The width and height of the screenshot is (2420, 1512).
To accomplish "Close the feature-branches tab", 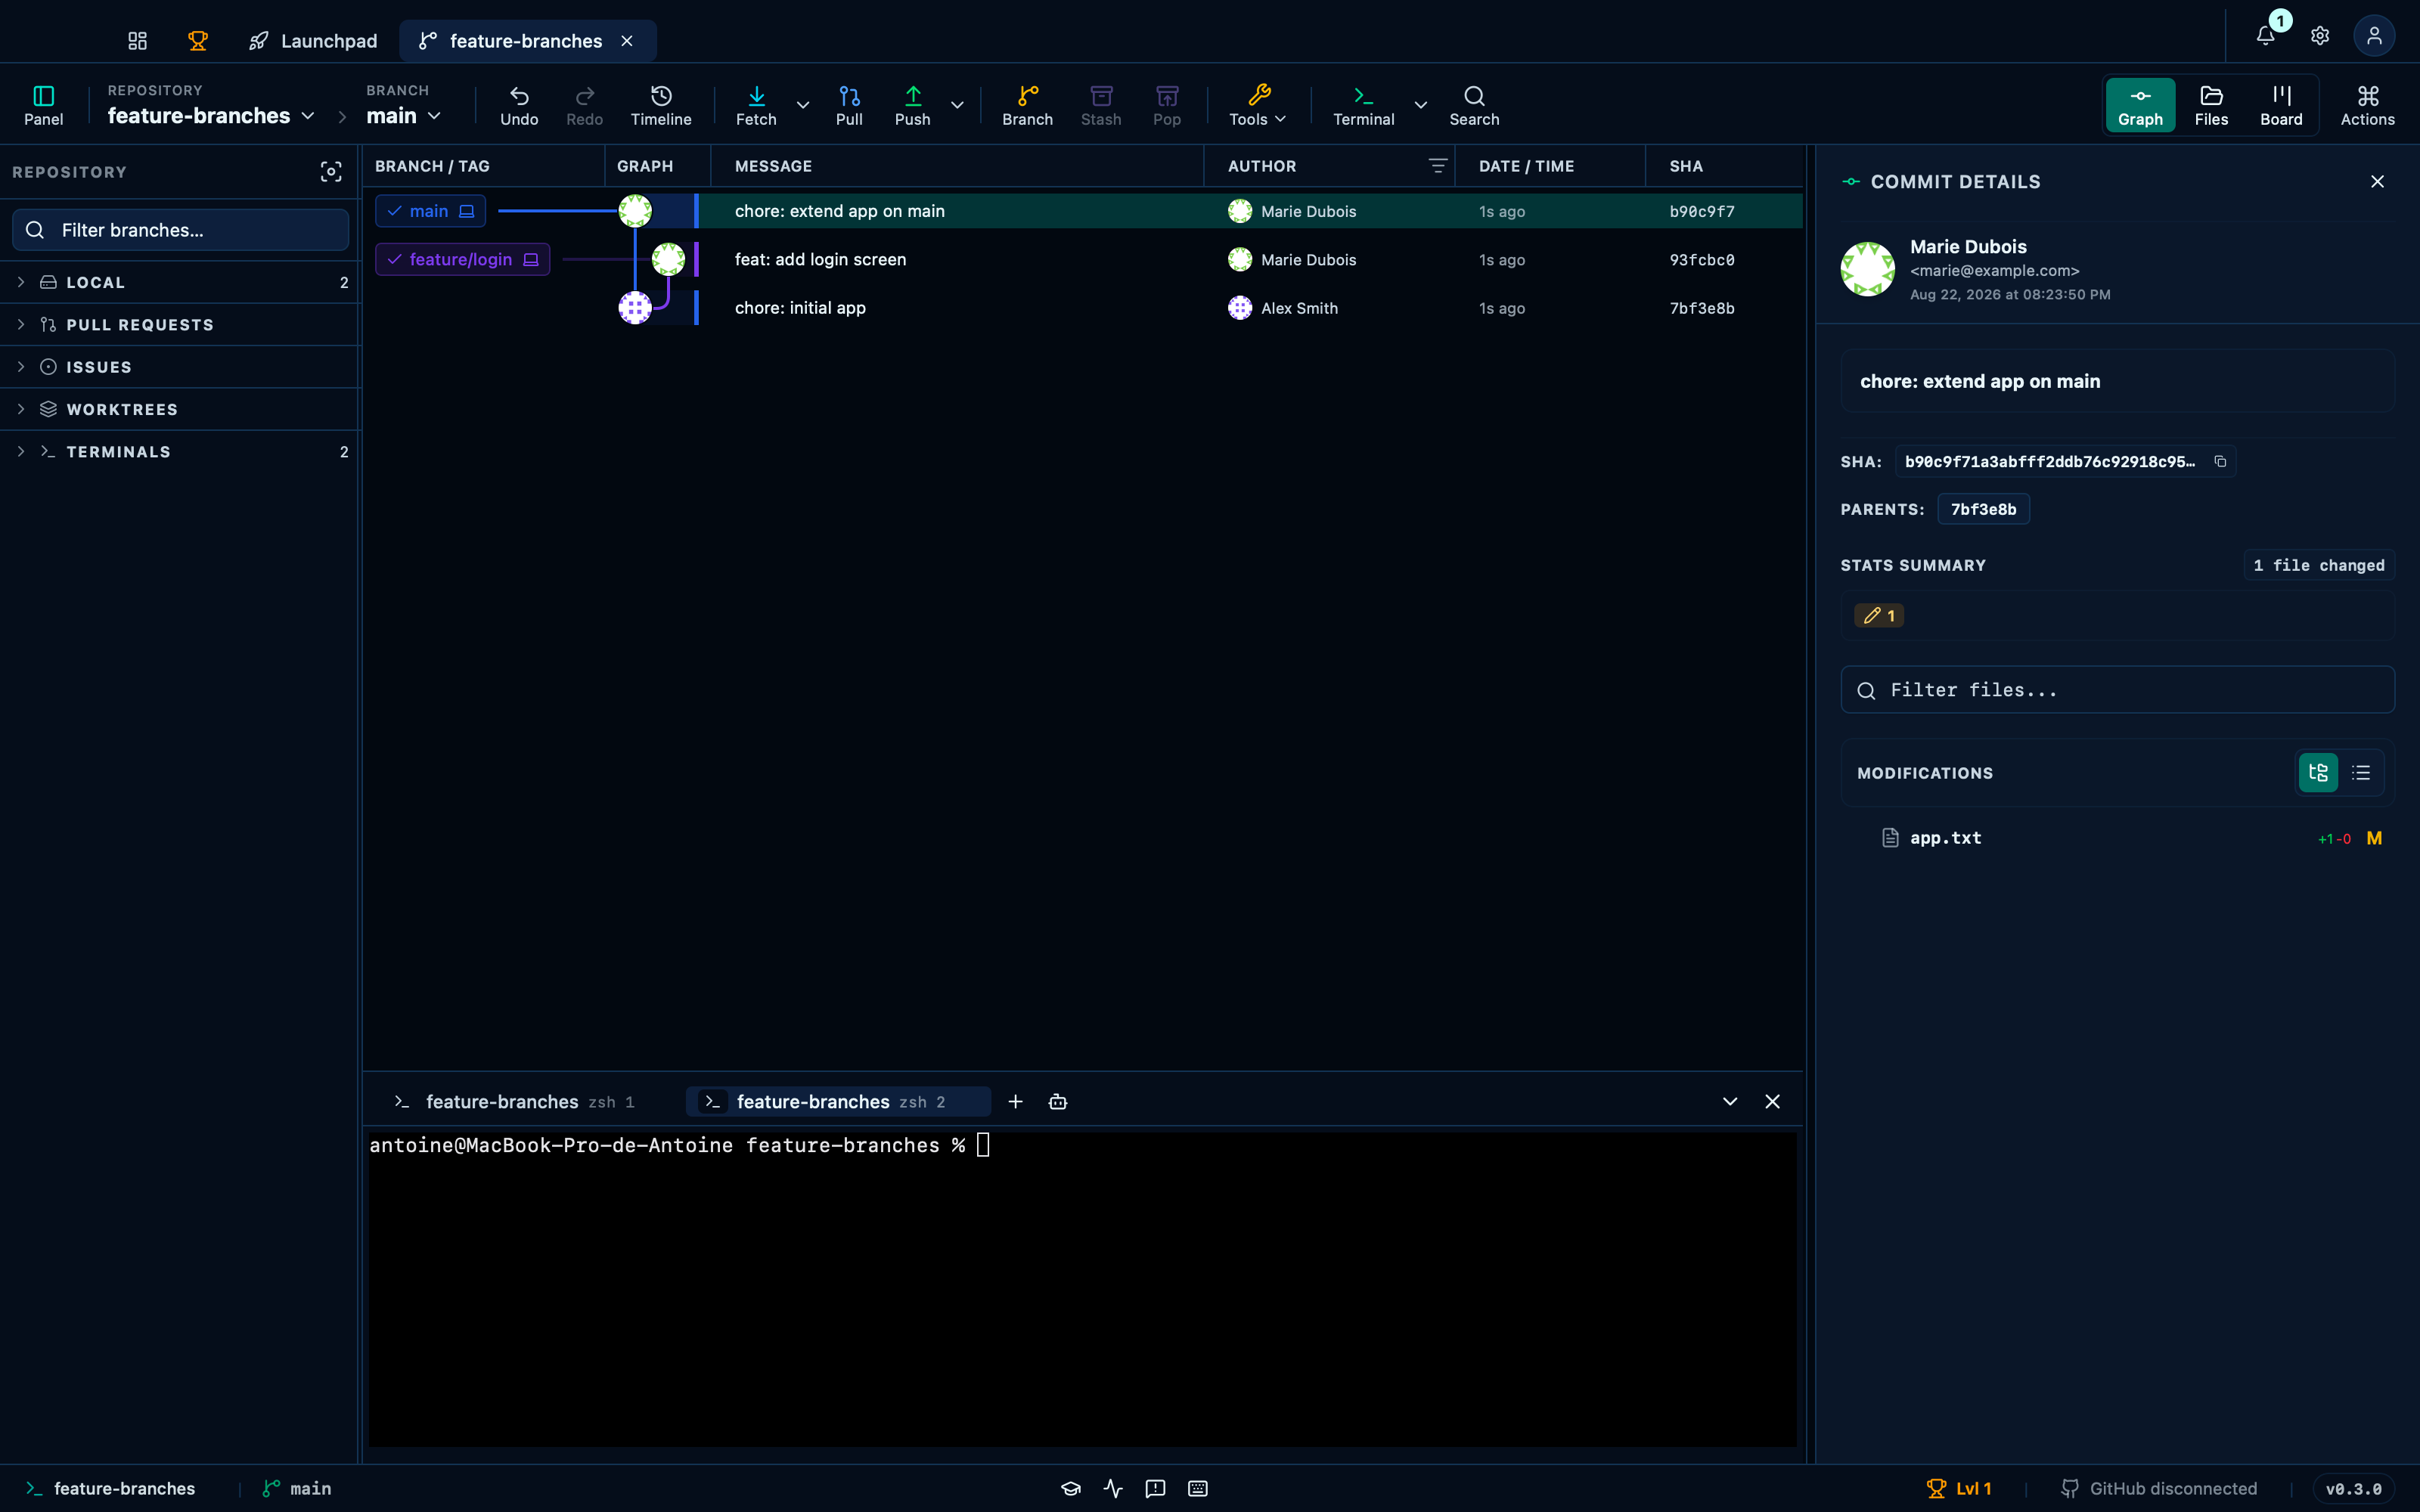I will [x=627, y=41].
